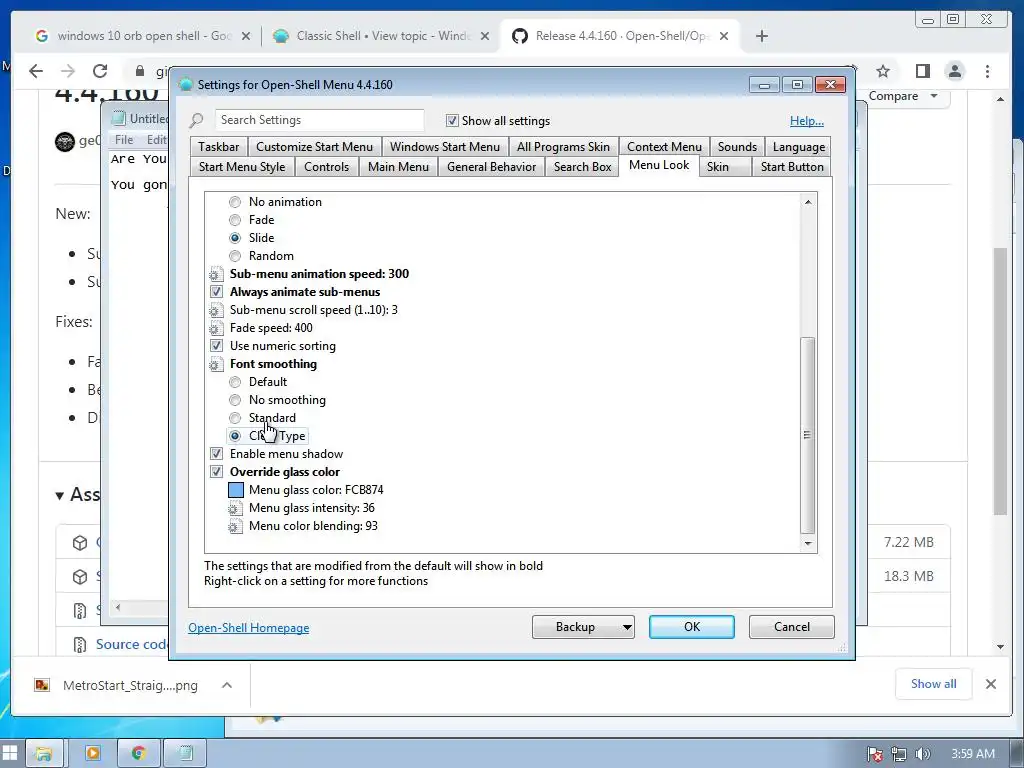Open a new Chrome tab with plus
The image size is (1024, 768).
pyautogui.click(x=761, y=36)
